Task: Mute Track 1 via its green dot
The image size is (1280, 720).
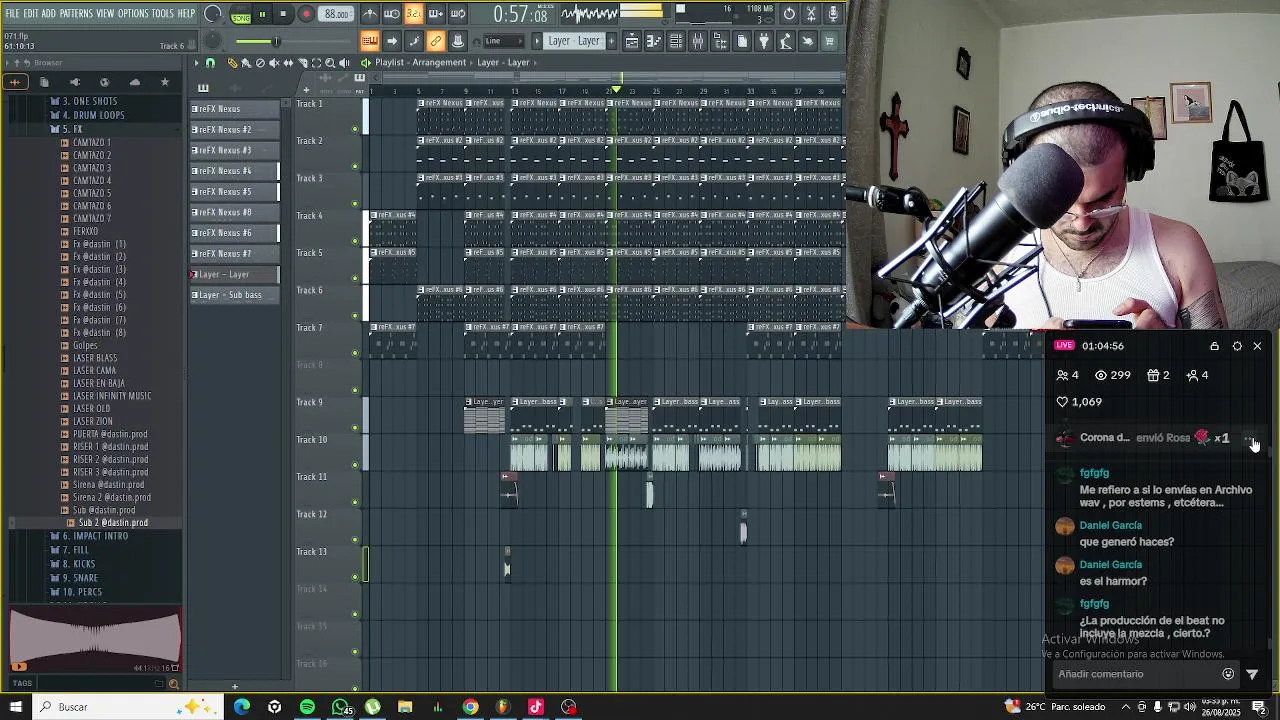Action: (x=355, y=129)
